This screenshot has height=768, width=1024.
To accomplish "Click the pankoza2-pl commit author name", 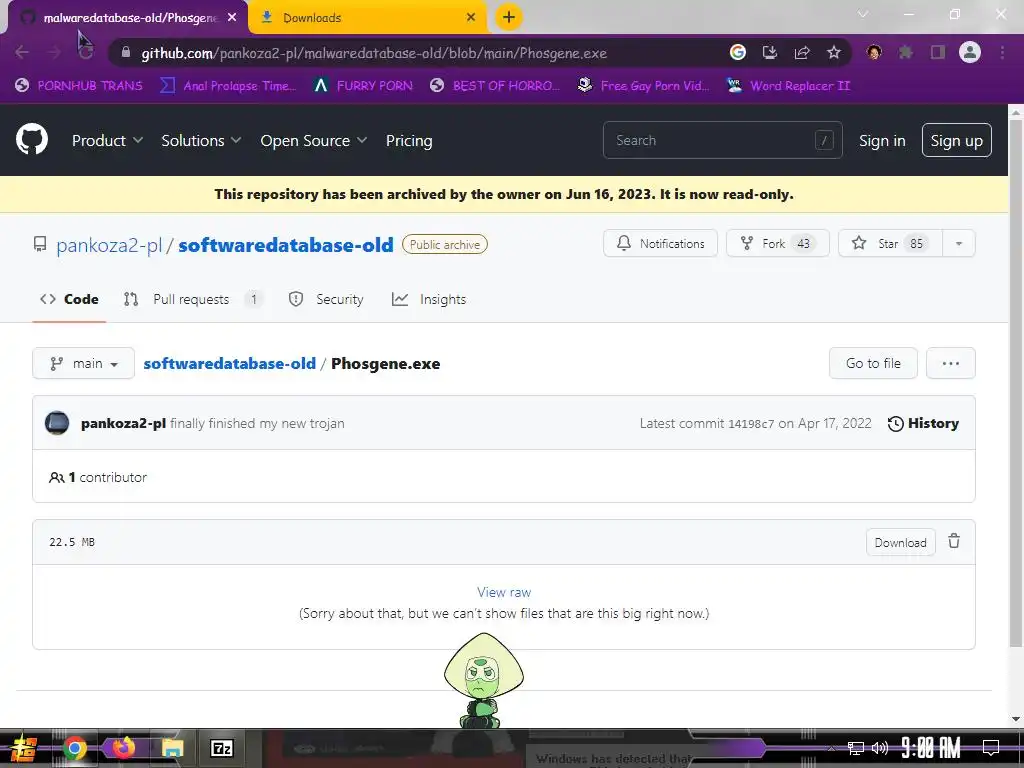I will point(123,423).
